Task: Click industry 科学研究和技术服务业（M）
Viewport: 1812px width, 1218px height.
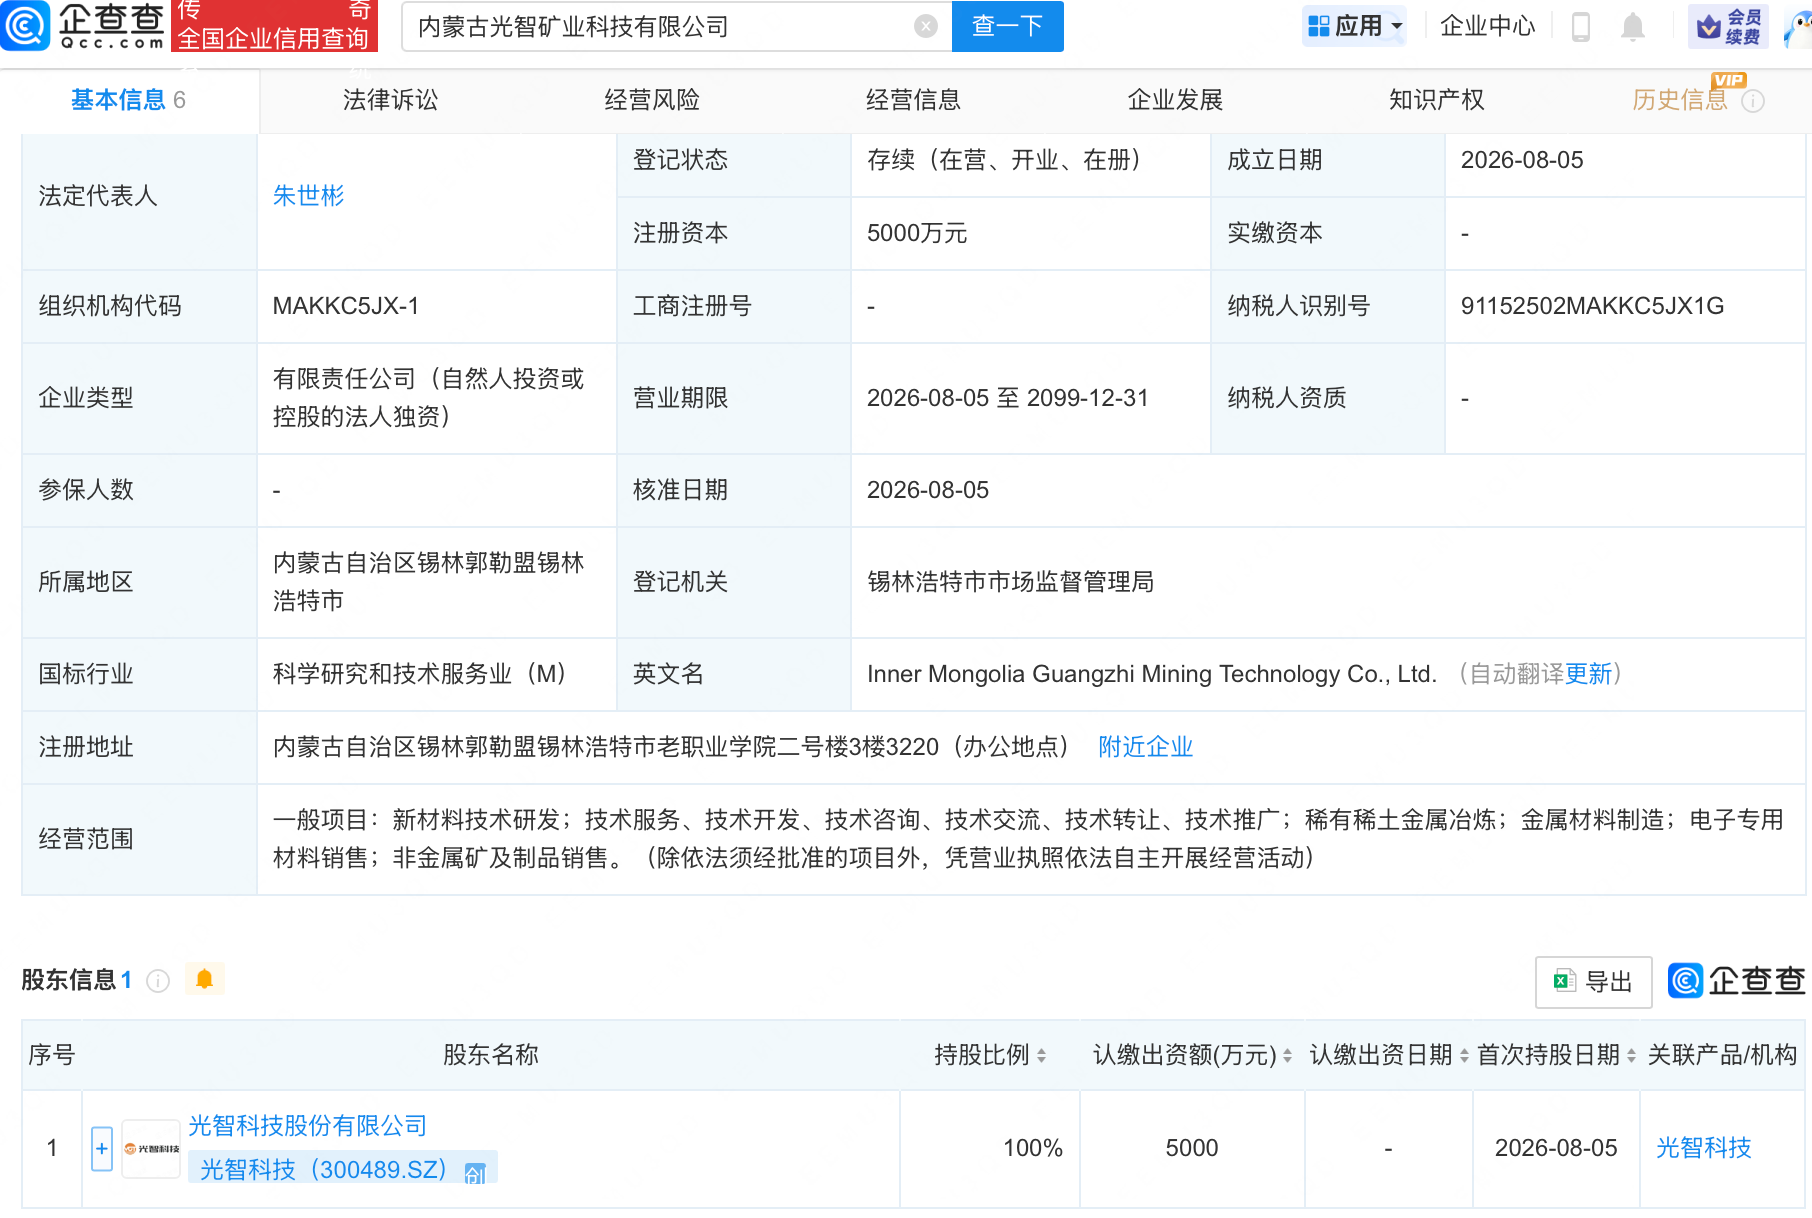Action: click(424, 674)
